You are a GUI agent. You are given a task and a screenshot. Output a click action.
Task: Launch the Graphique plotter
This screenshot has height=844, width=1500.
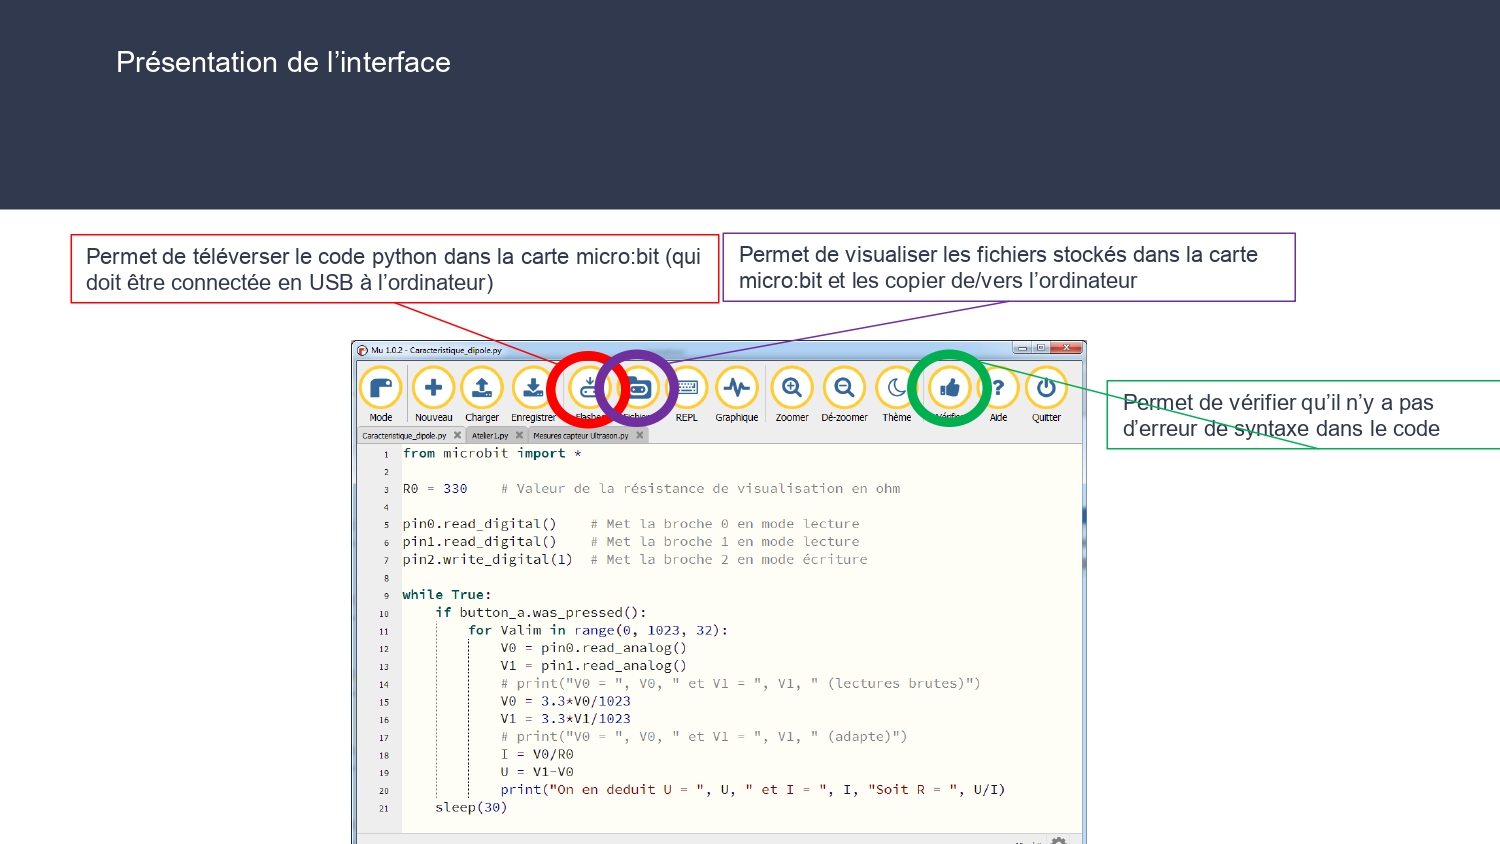[x=737, y=389]
